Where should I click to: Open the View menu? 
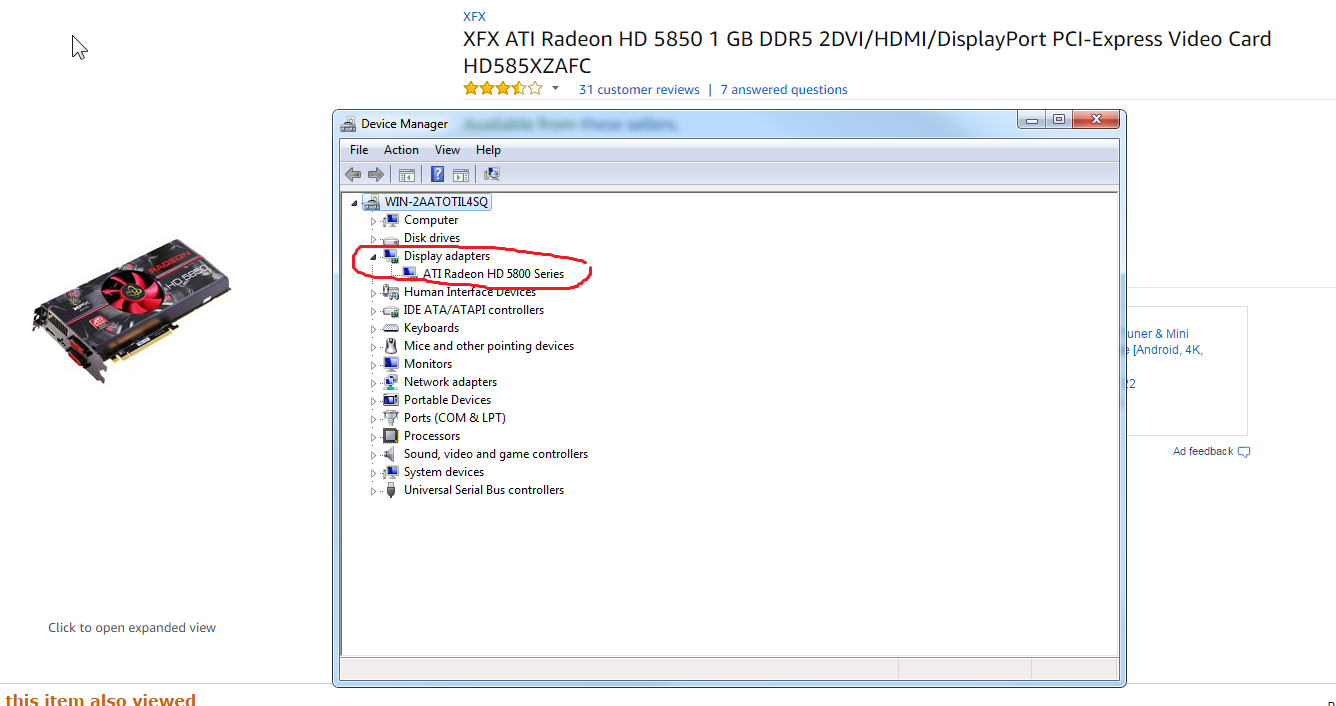[x=447, y=150]
